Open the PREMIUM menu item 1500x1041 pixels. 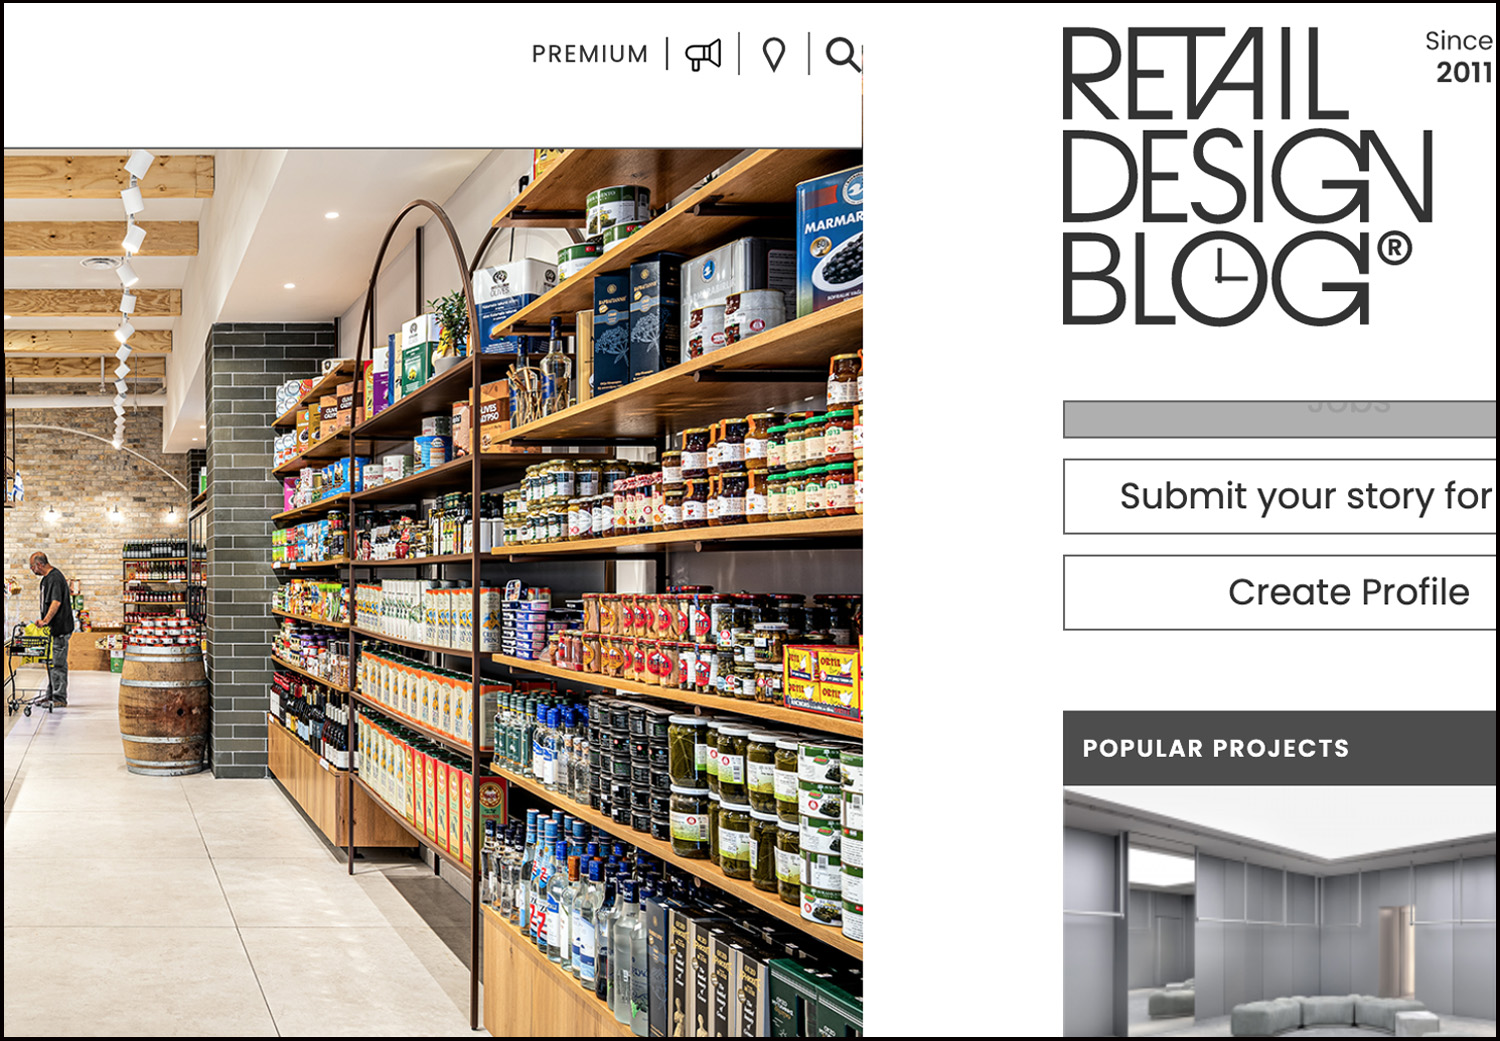click(x=590, y=54)
